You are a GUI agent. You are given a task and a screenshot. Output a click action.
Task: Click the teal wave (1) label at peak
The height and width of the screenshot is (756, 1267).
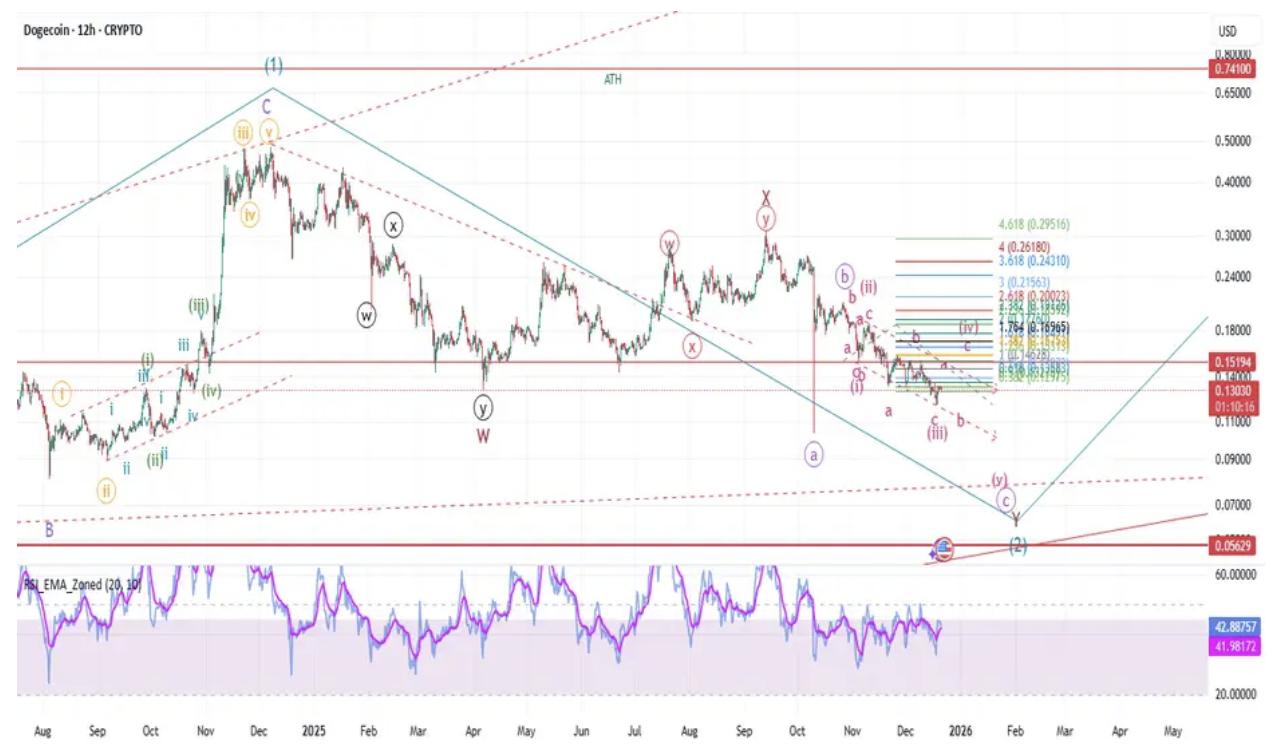(x=273, y=66)
